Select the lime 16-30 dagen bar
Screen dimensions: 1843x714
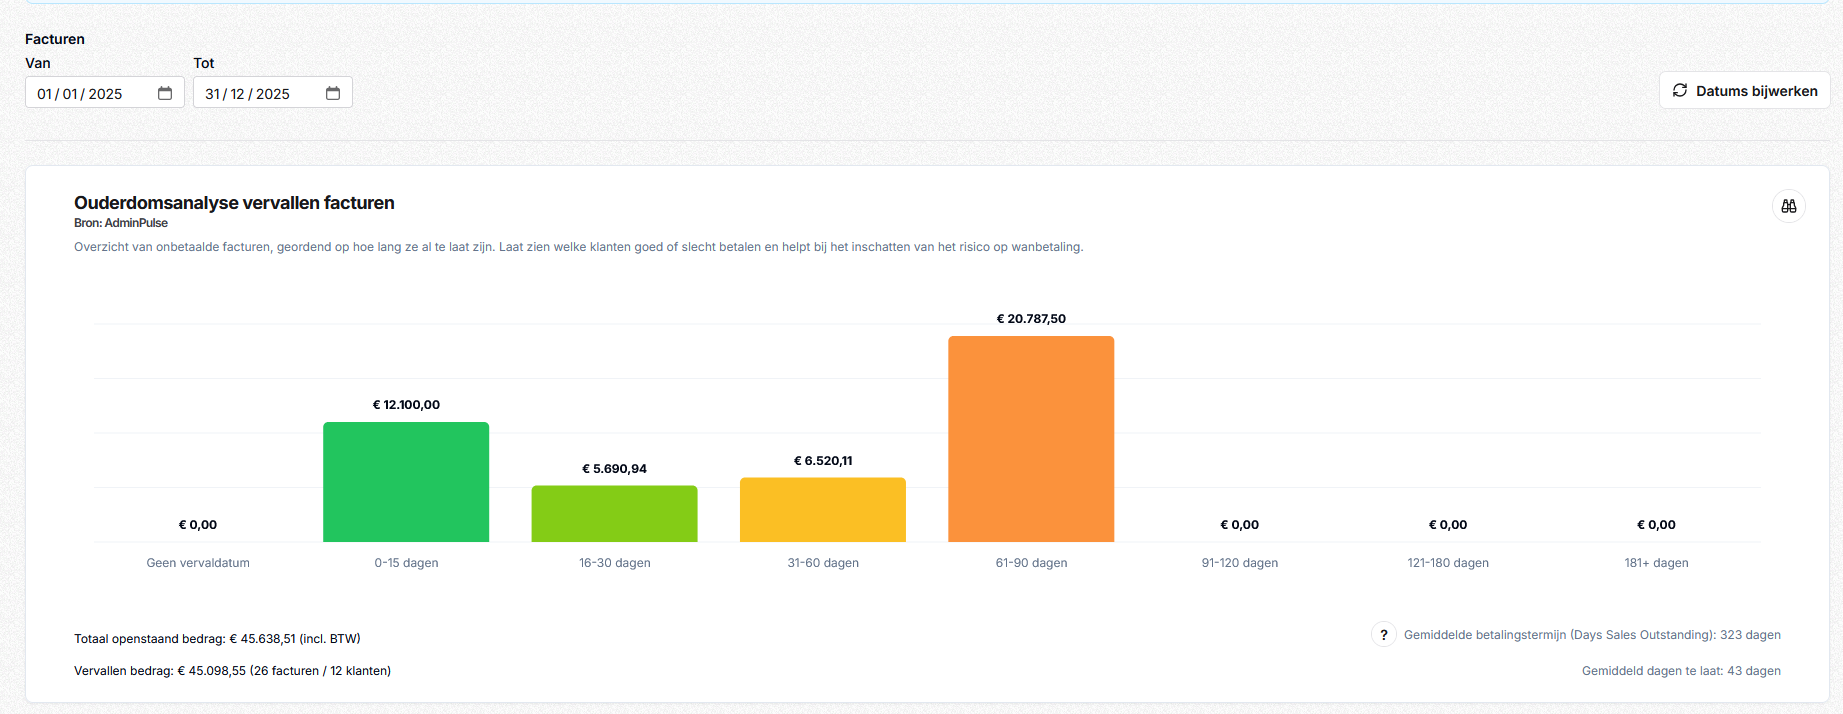tap(614, 514)
